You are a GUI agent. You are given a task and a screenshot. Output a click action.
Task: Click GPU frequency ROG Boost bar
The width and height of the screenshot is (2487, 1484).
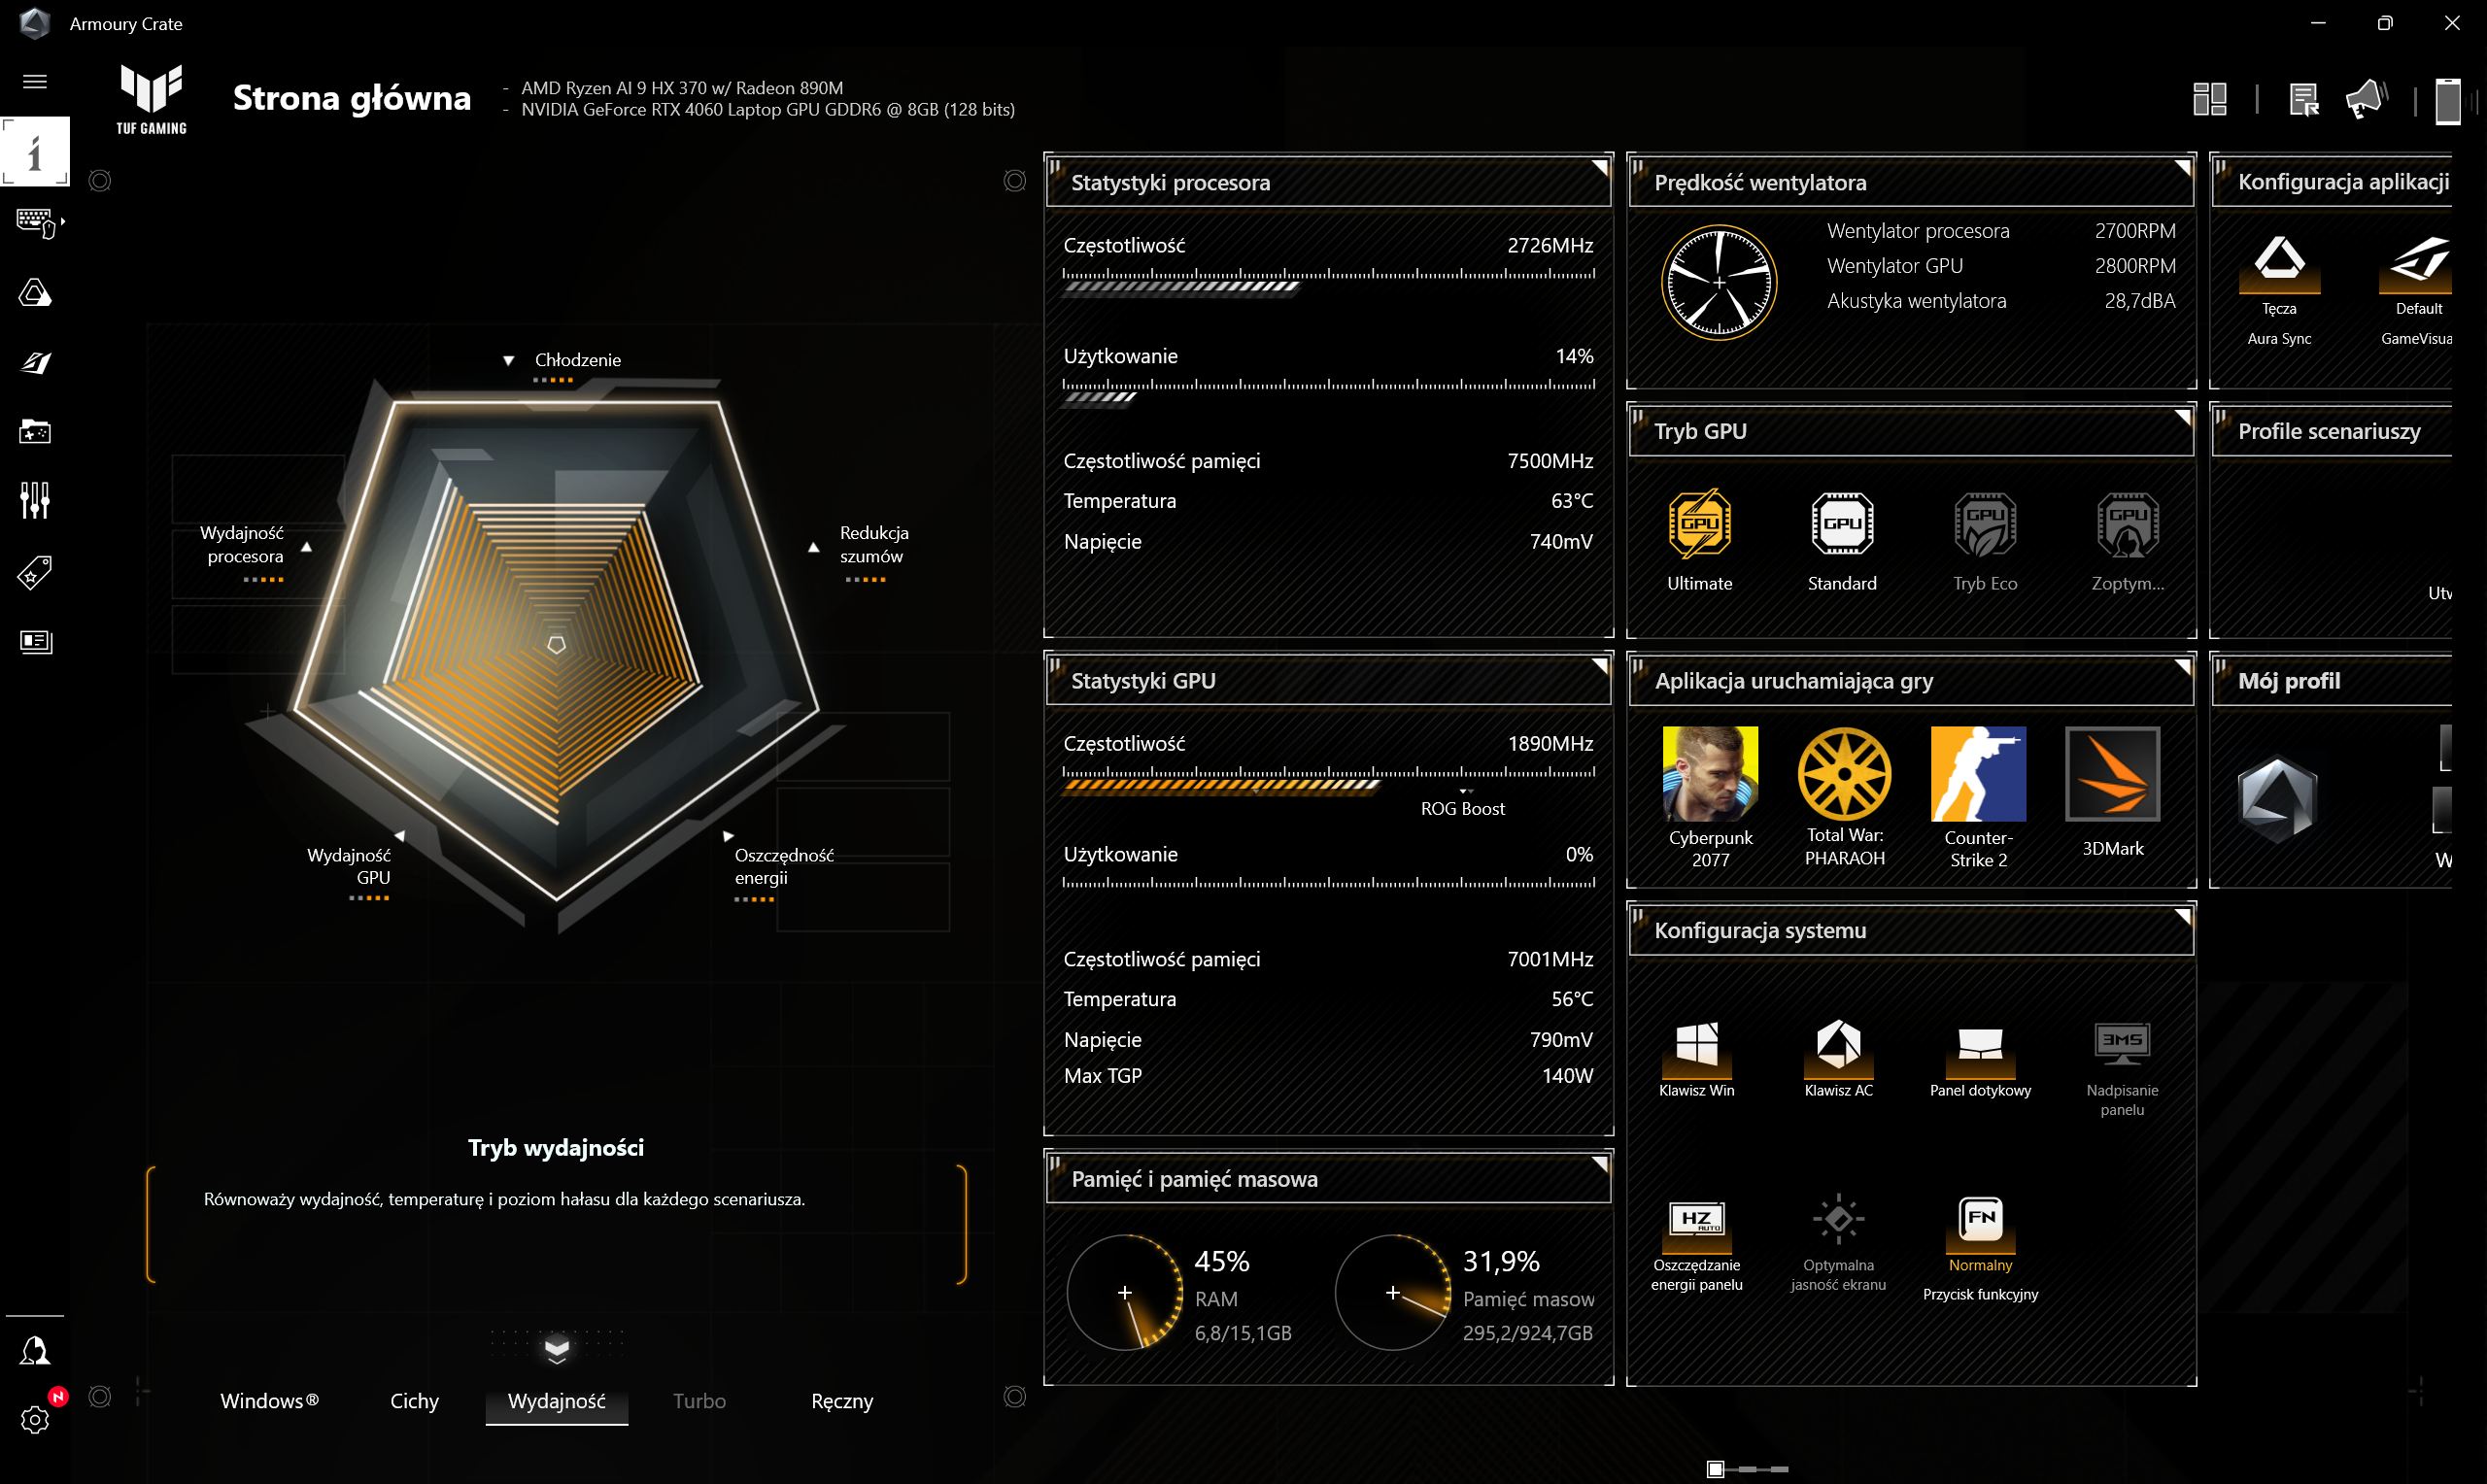(1328, 780)
